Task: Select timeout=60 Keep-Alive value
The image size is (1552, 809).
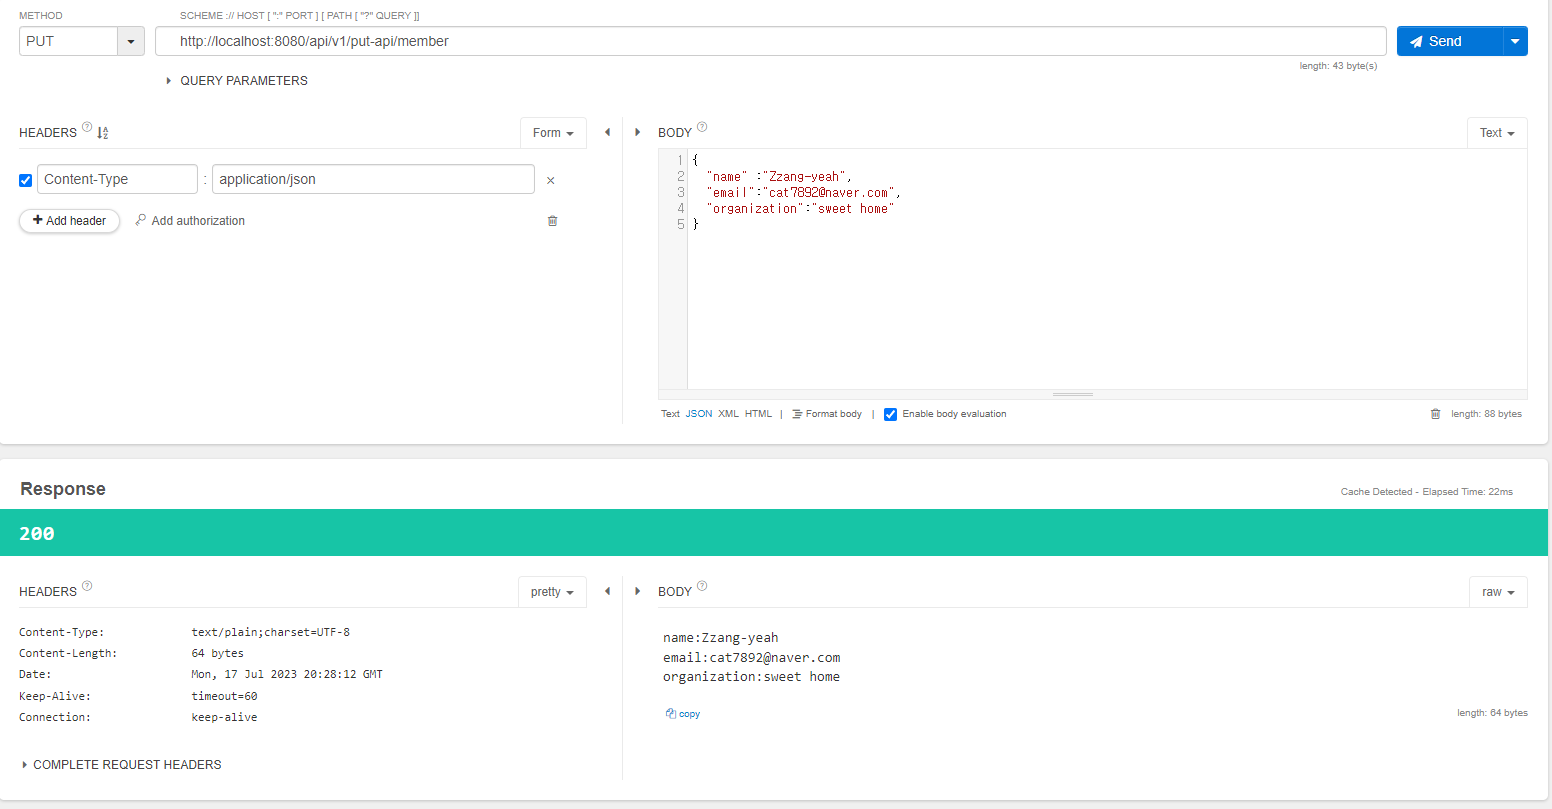Action: [224, 696]
